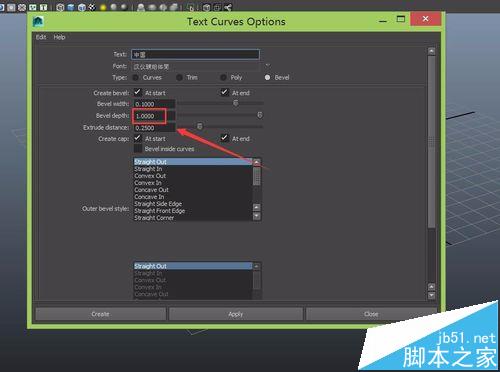This screenshot has height=372, width=500.
Task: Select the Poly type radio button
Action: pos(223,77)
